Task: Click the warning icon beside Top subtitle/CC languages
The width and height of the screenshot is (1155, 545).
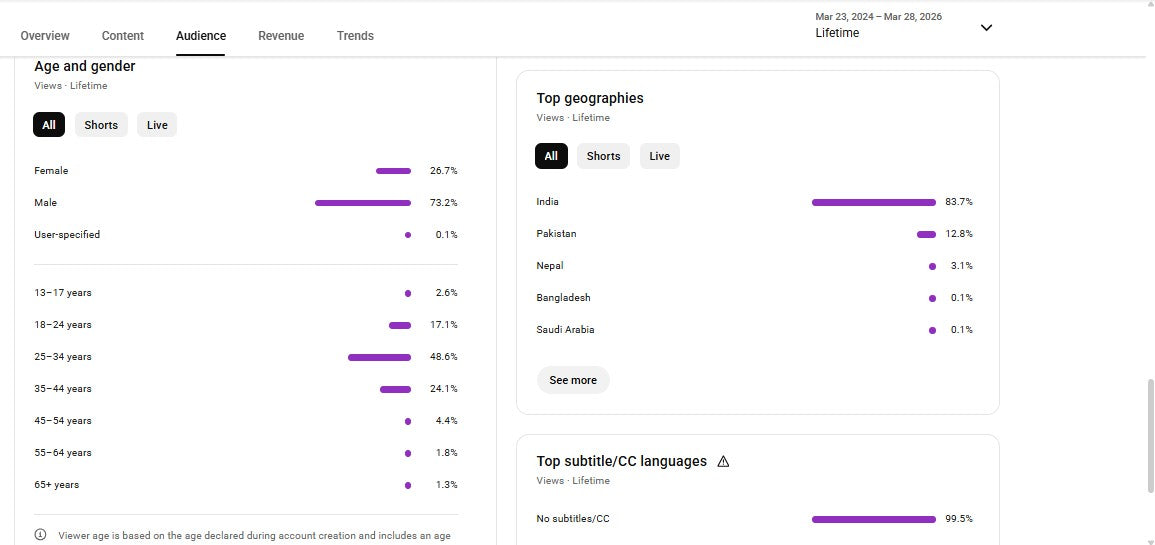Action: 723,462
